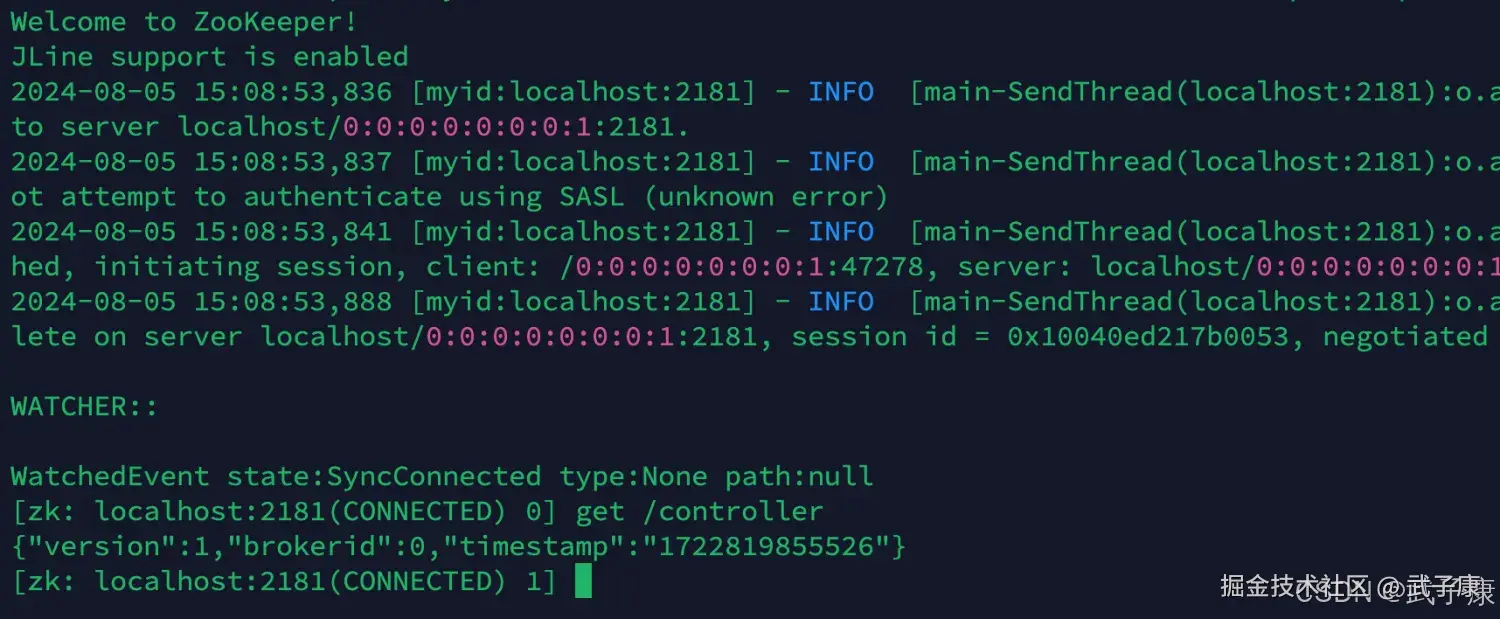Click the INFO label on the 15:08:53,837 line
The height and width of the screenshot is (619, 1500).
841,162
